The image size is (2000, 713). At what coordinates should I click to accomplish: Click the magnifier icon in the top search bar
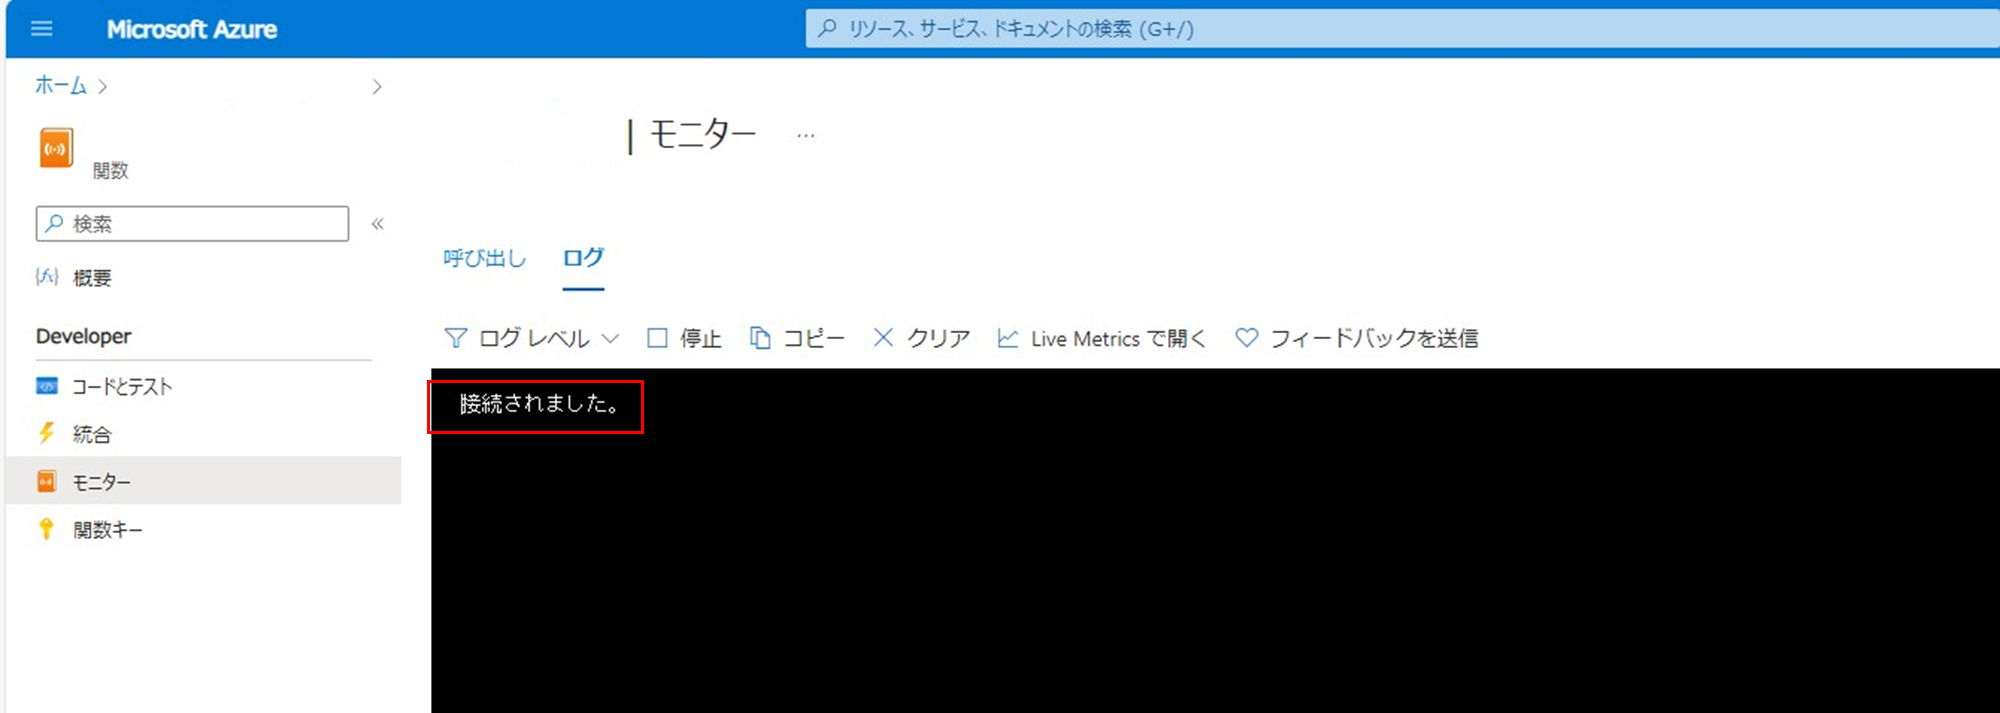(x=827, y=29)
